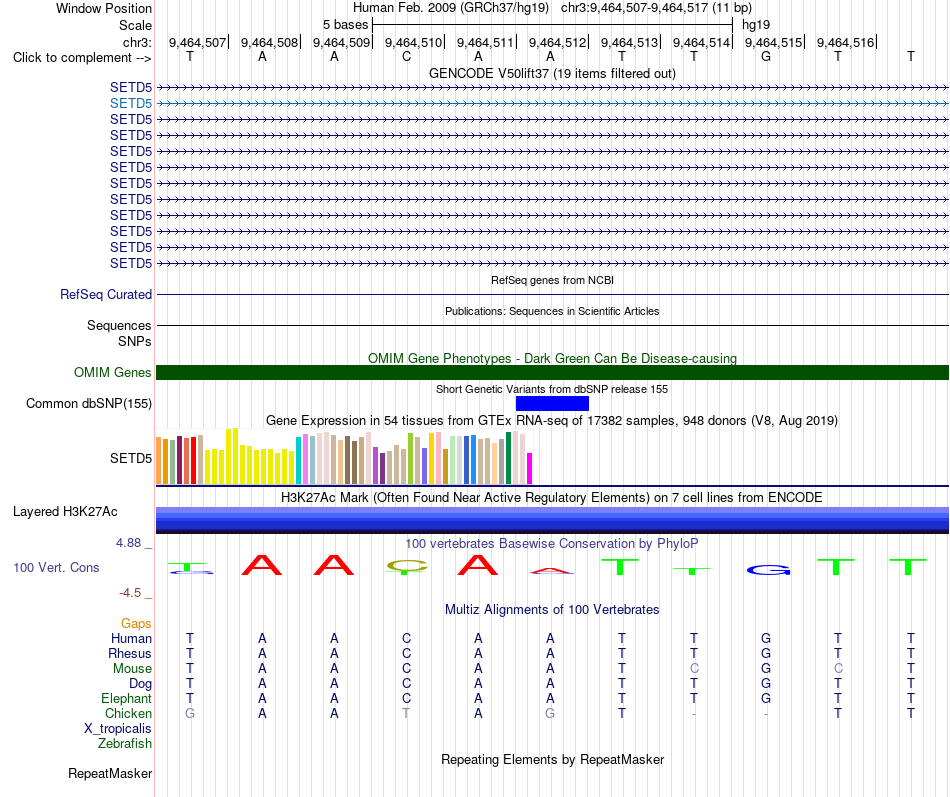The image size is (950, 797).
Task: Click the orange Gaps label
Action: point(136,624)
